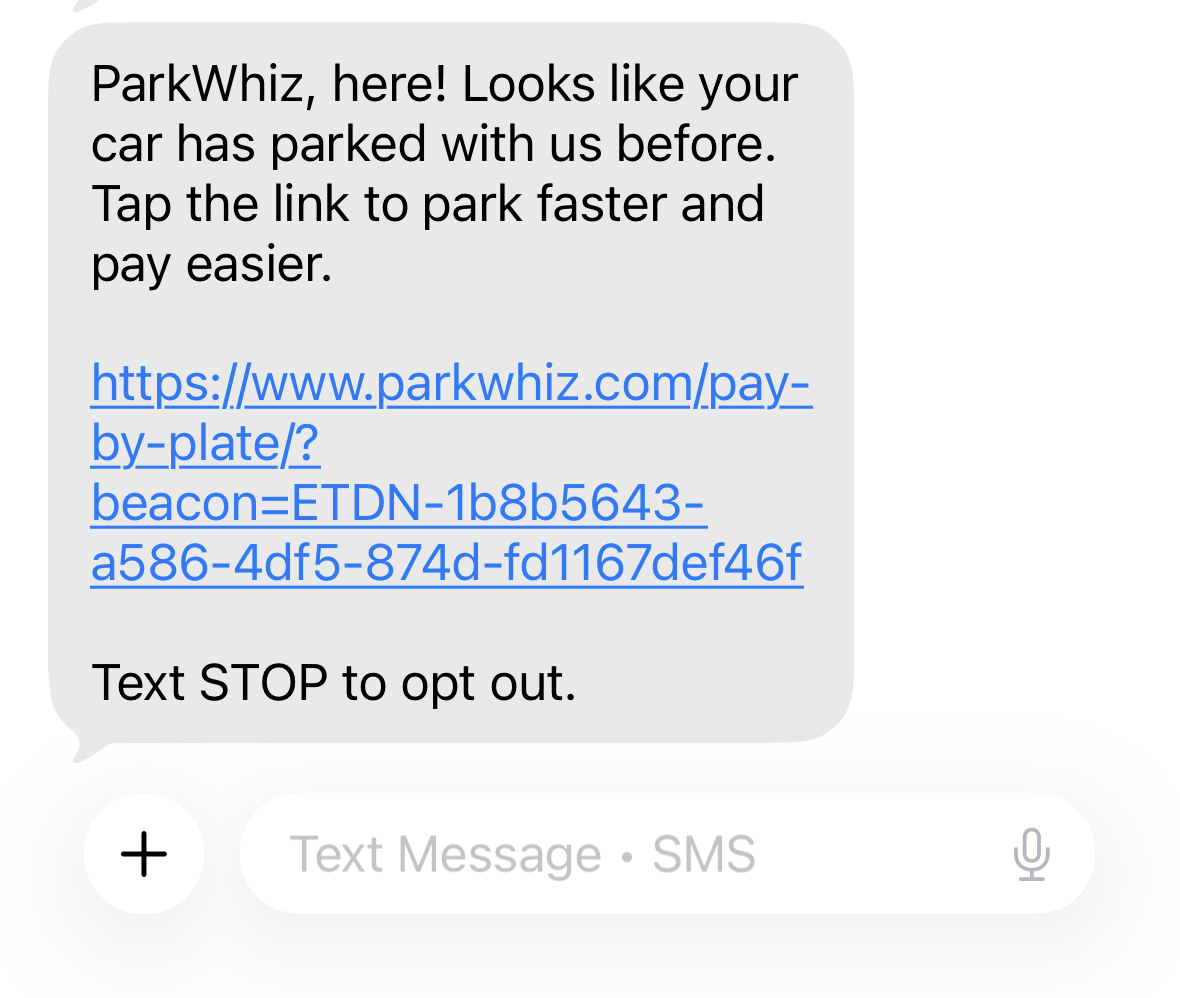Tap the 'https://www' portion of the URL
This screenshot has width=1180, height=998.
(x=232, y=382)
